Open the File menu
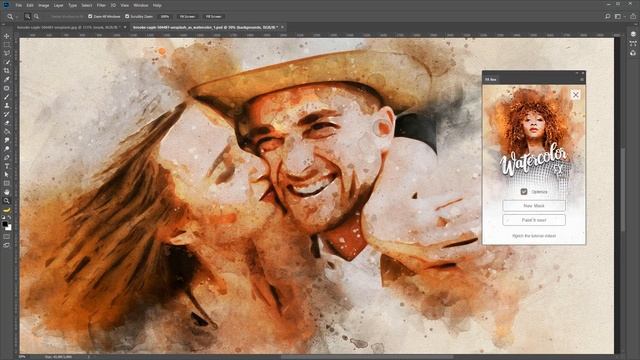The width and height of the screenshot is (640, 360). coord(19,5)
